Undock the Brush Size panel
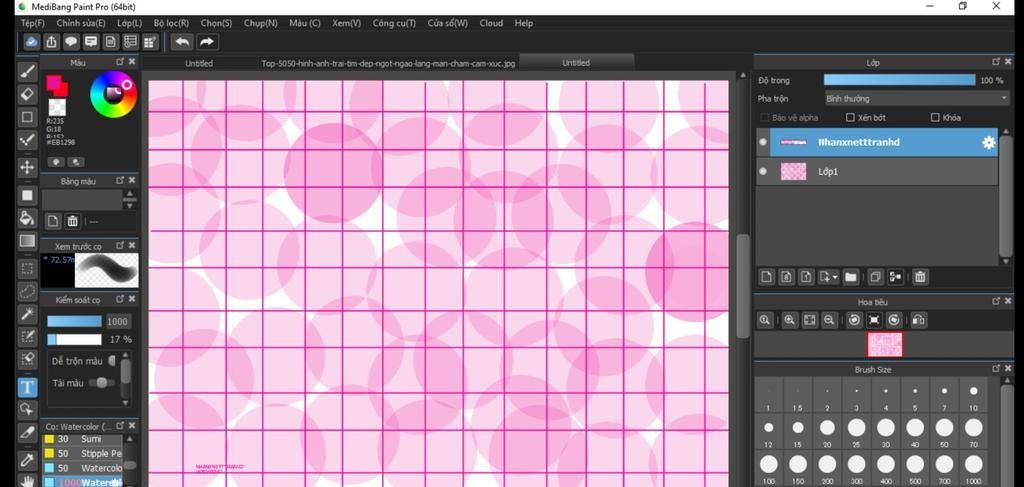The width and height of the screenshot is (1024, 487). 996,369
